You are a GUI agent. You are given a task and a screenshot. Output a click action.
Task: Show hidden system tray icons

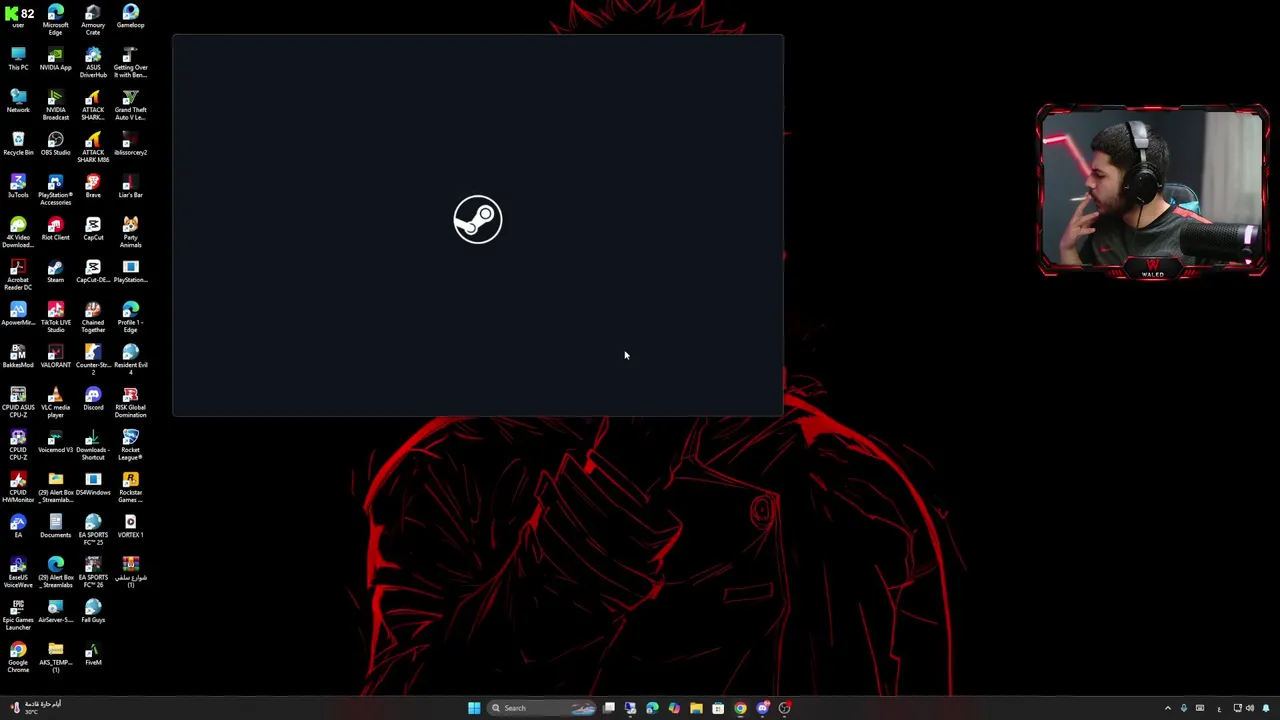(1167, 708)
